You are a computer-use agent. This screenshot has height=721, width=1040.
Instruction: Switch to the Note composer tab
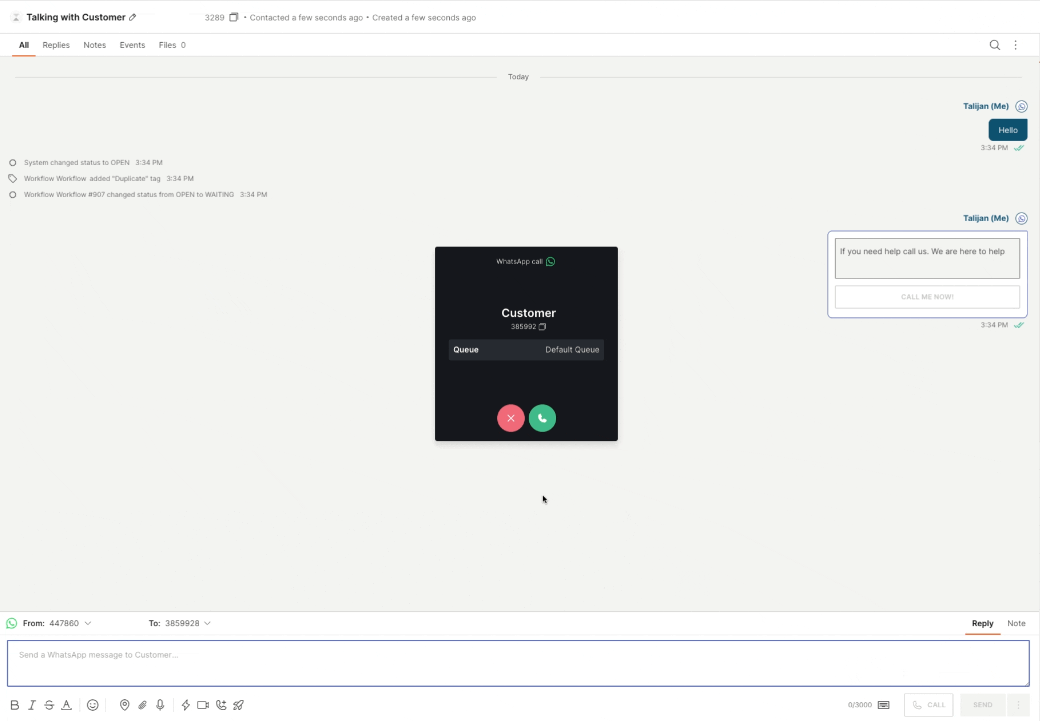pos(1016,623)
